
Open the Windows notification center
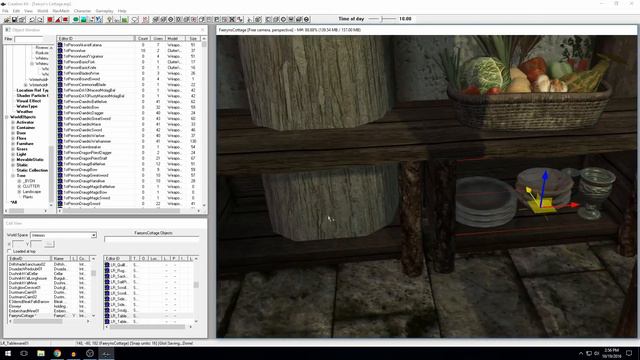tap(629, 353)
